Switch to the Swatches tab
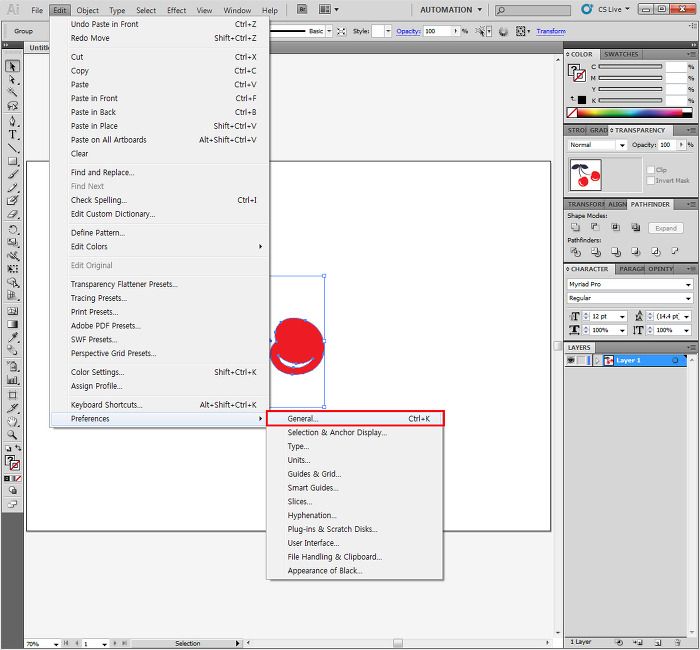The width and height of the screenshot is (700, 650). [x=621, y=54]
